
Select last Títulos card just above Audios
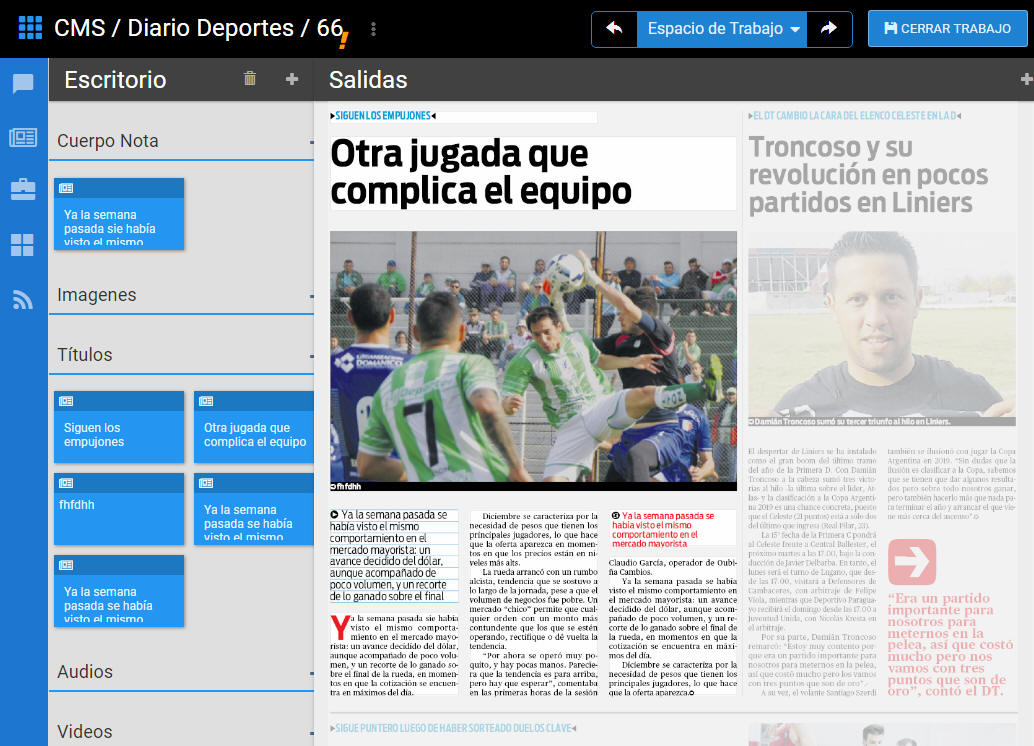click(x=119, y=591)
